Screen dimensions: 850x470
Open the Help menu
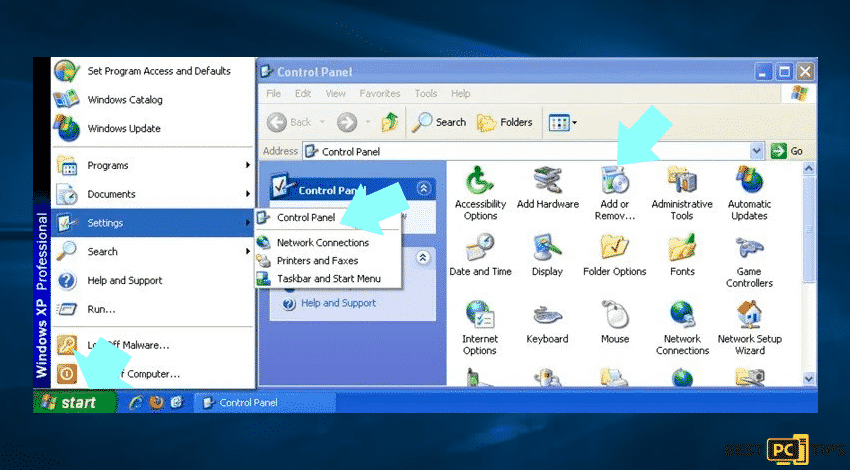[x=460, y=94]
